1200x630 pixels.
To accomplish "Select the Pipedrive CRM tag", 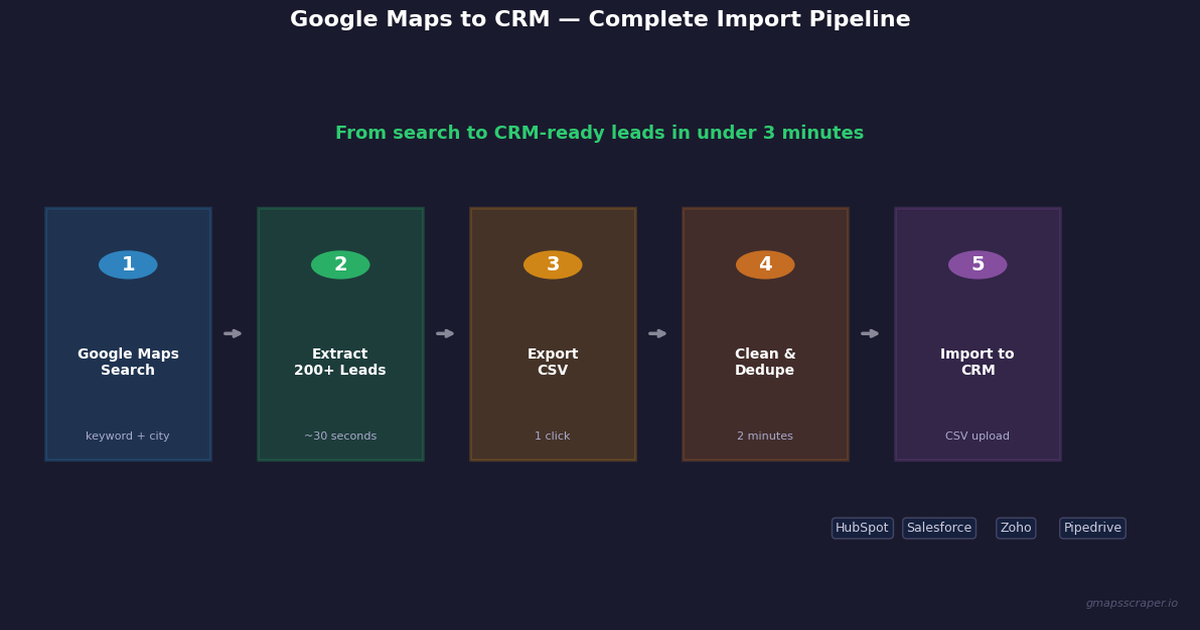I will (x=1092, y=528).
